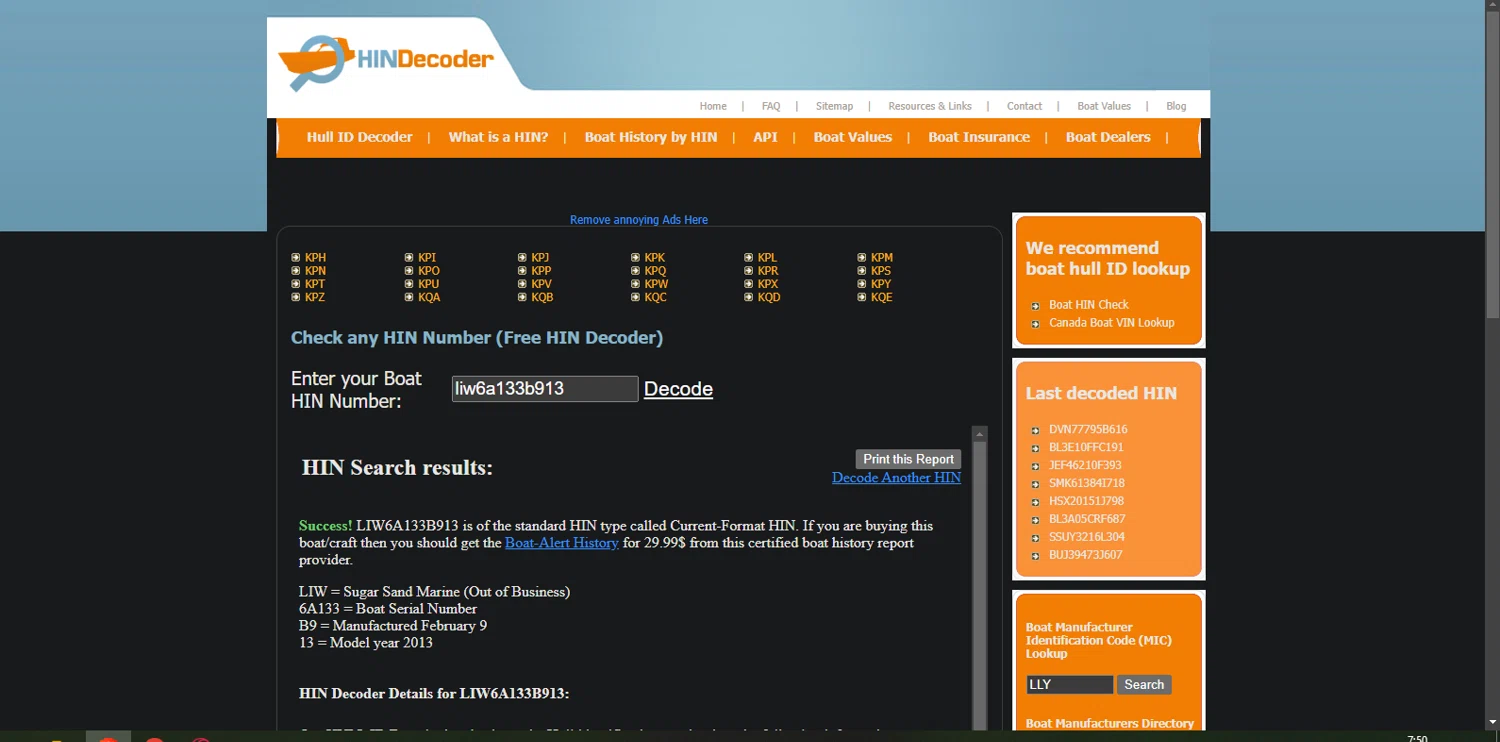Open last decoded HIN BL3A05CRF687

(x=1087, y=520)
